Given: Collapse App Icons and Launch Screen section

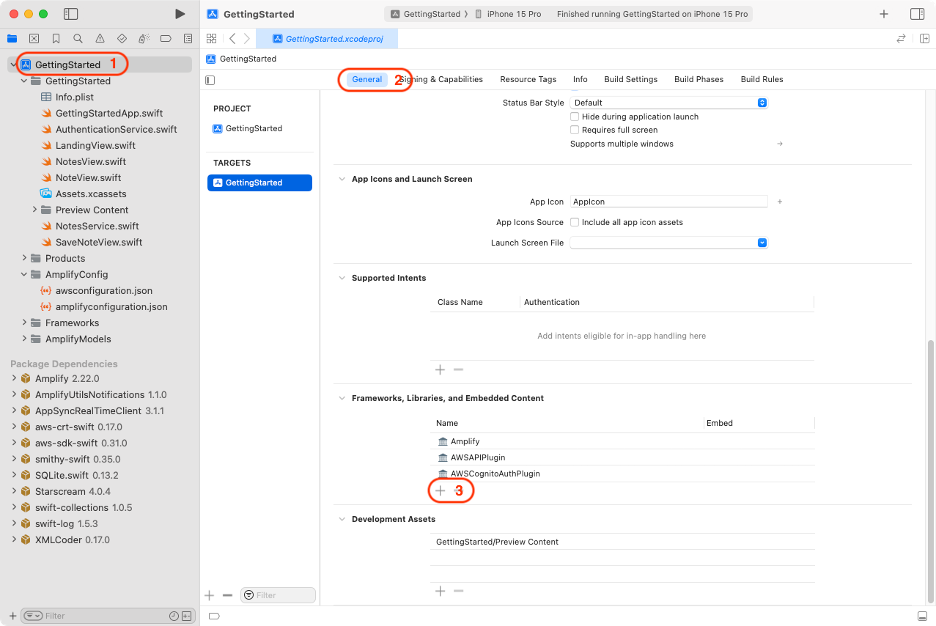Looking at the screenshot, I should click(342, 179).
